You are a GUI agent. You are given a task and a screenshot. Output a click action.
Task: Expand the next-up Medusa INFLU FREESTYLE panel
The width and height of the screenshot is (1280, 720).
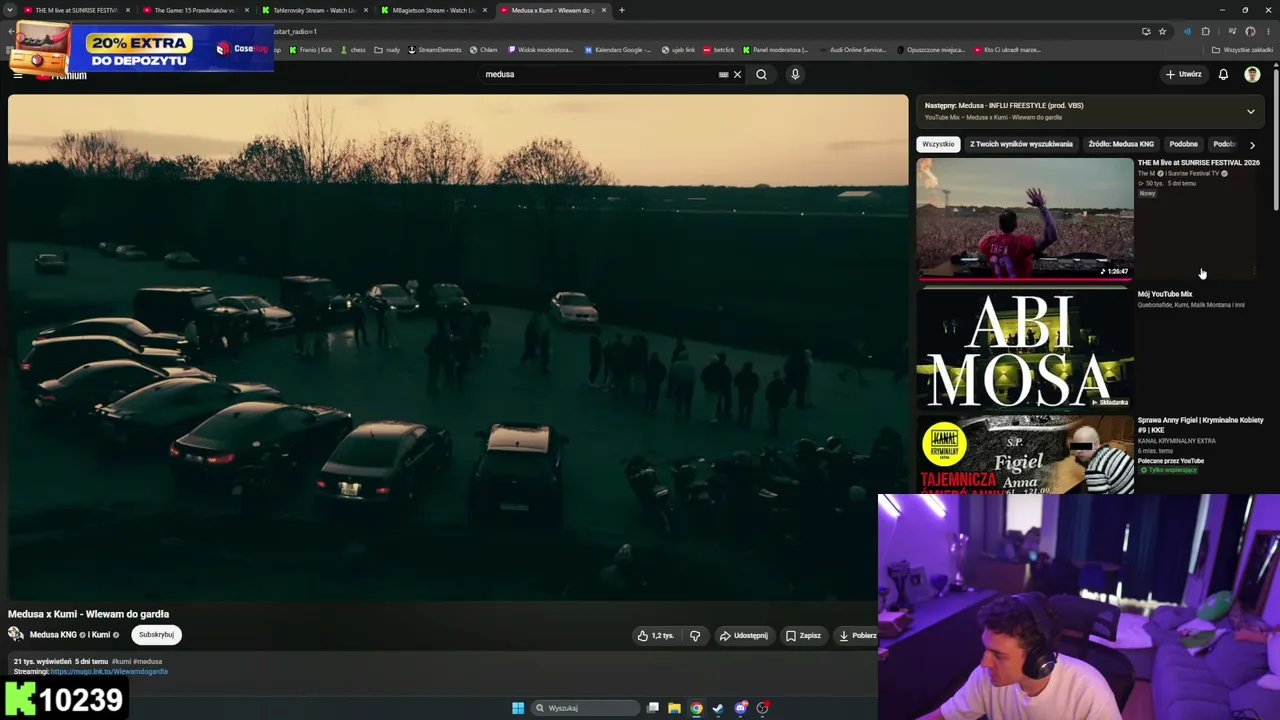1250,111
